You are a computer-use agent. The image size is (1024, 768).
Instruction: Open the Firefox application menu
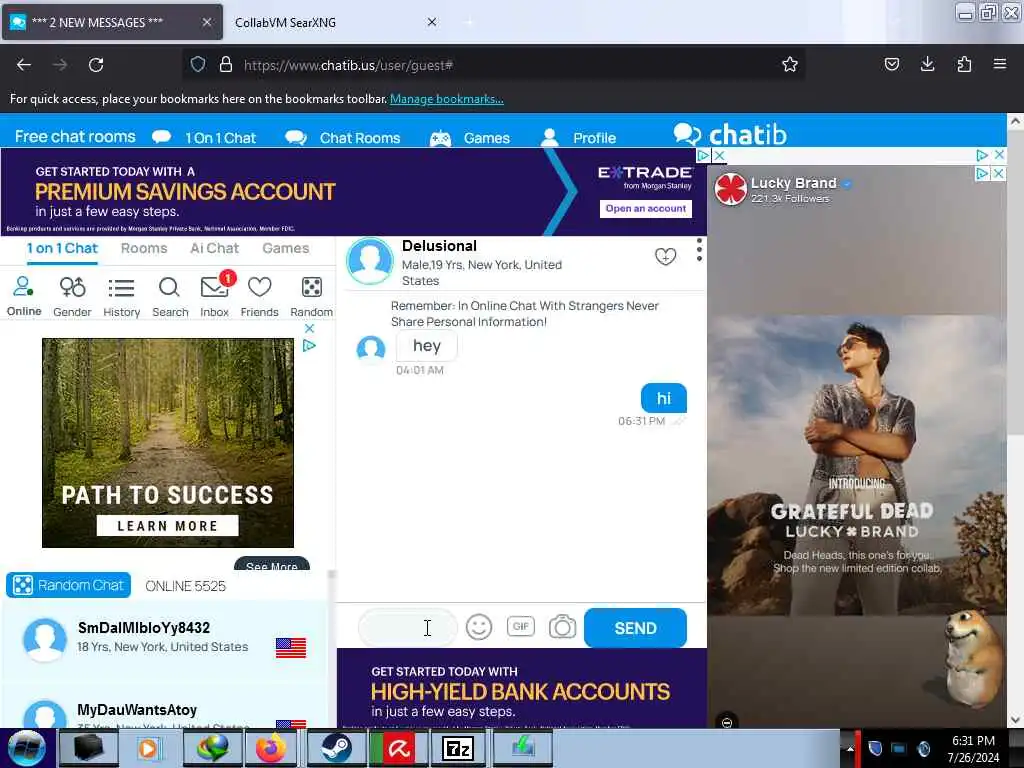click(999, 64)
